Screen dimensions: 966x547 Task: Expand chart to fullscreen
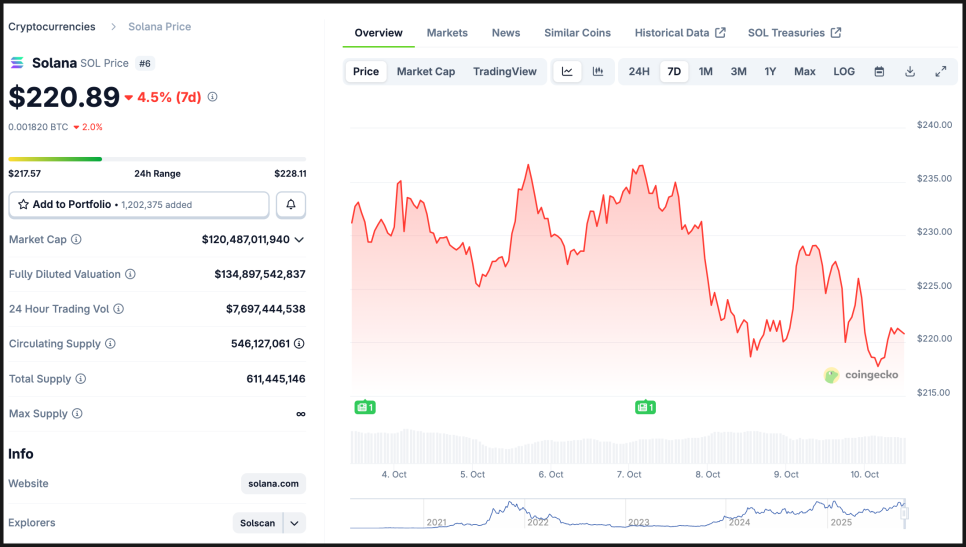941,72
